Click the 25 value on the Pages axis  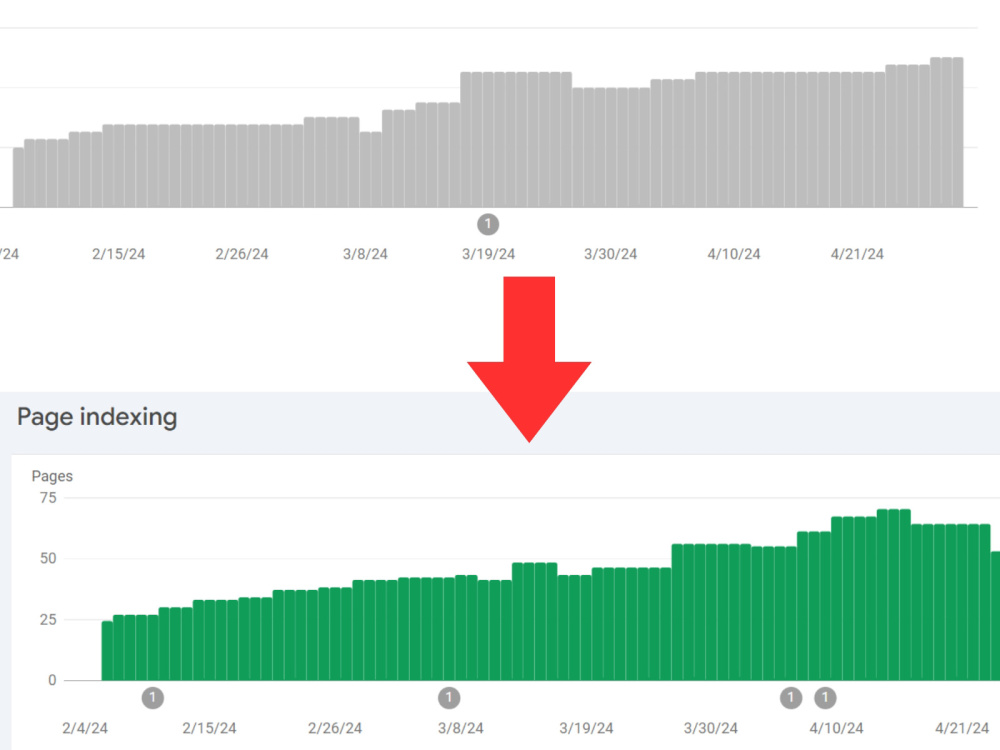(48, 619)
